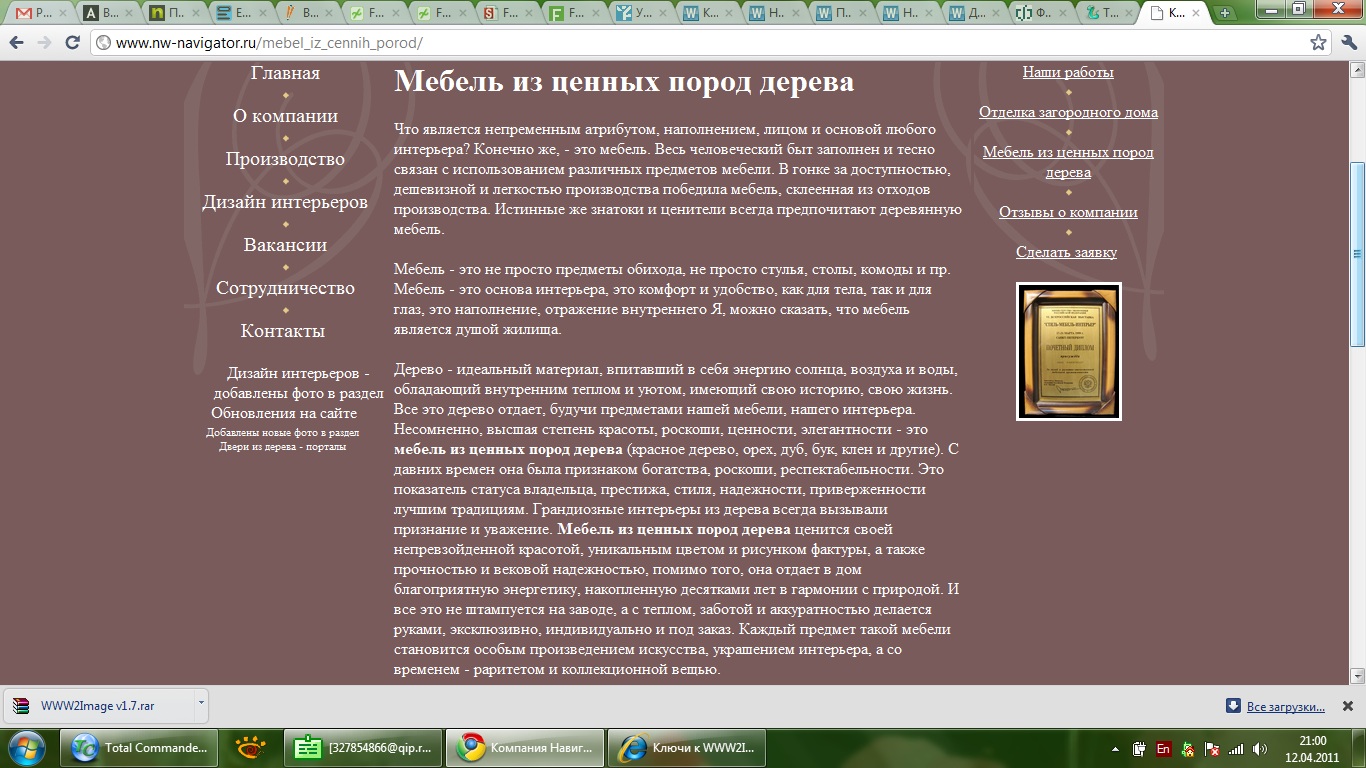Click globe site info icon in address bar
Viewport: 1366px width, 768px height.
pyautogui.click(x=103, y=43)
